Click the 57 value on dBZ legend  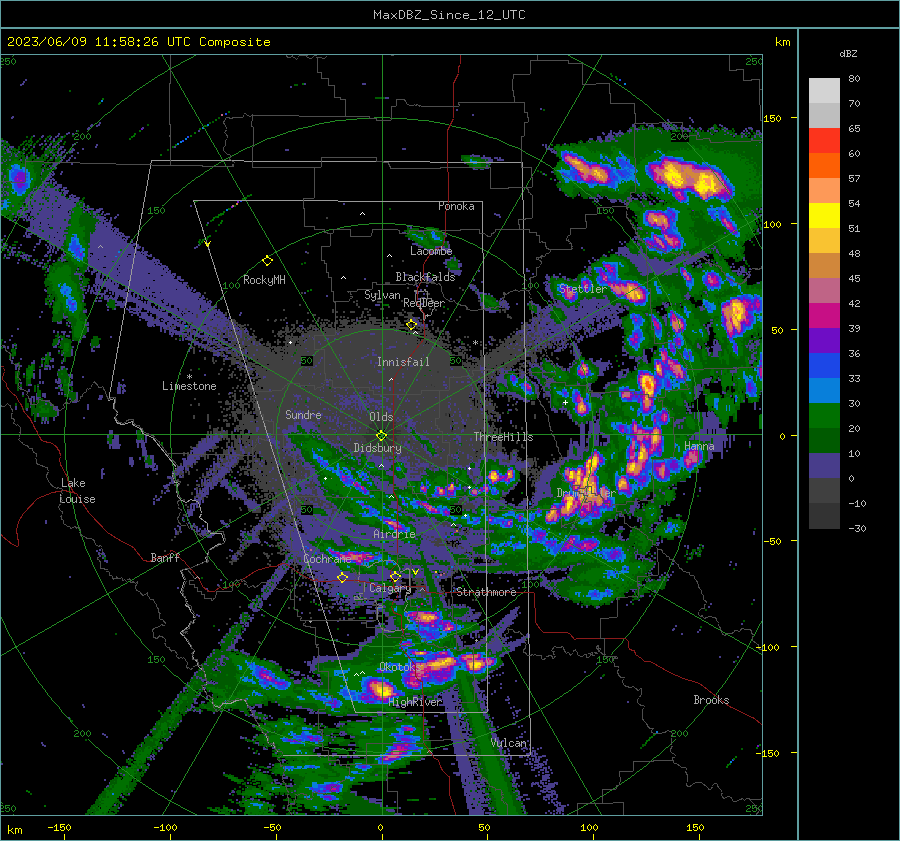click(854, 179)
